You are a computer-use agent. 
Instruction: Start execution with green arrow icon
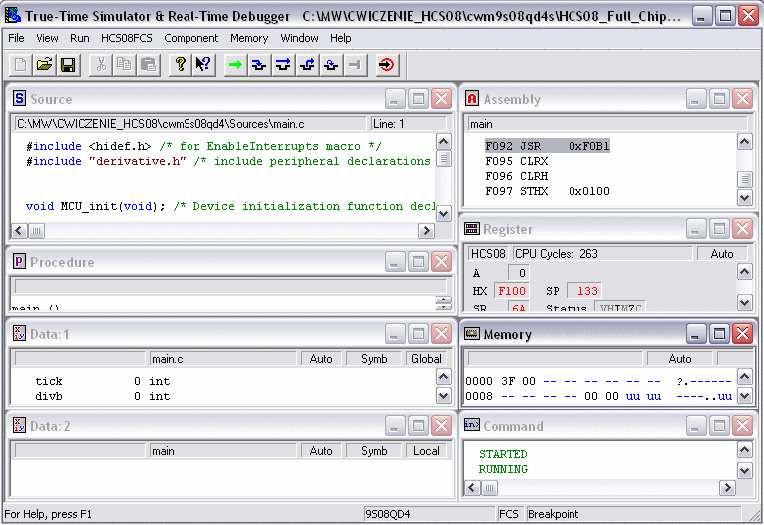point(235,64)
